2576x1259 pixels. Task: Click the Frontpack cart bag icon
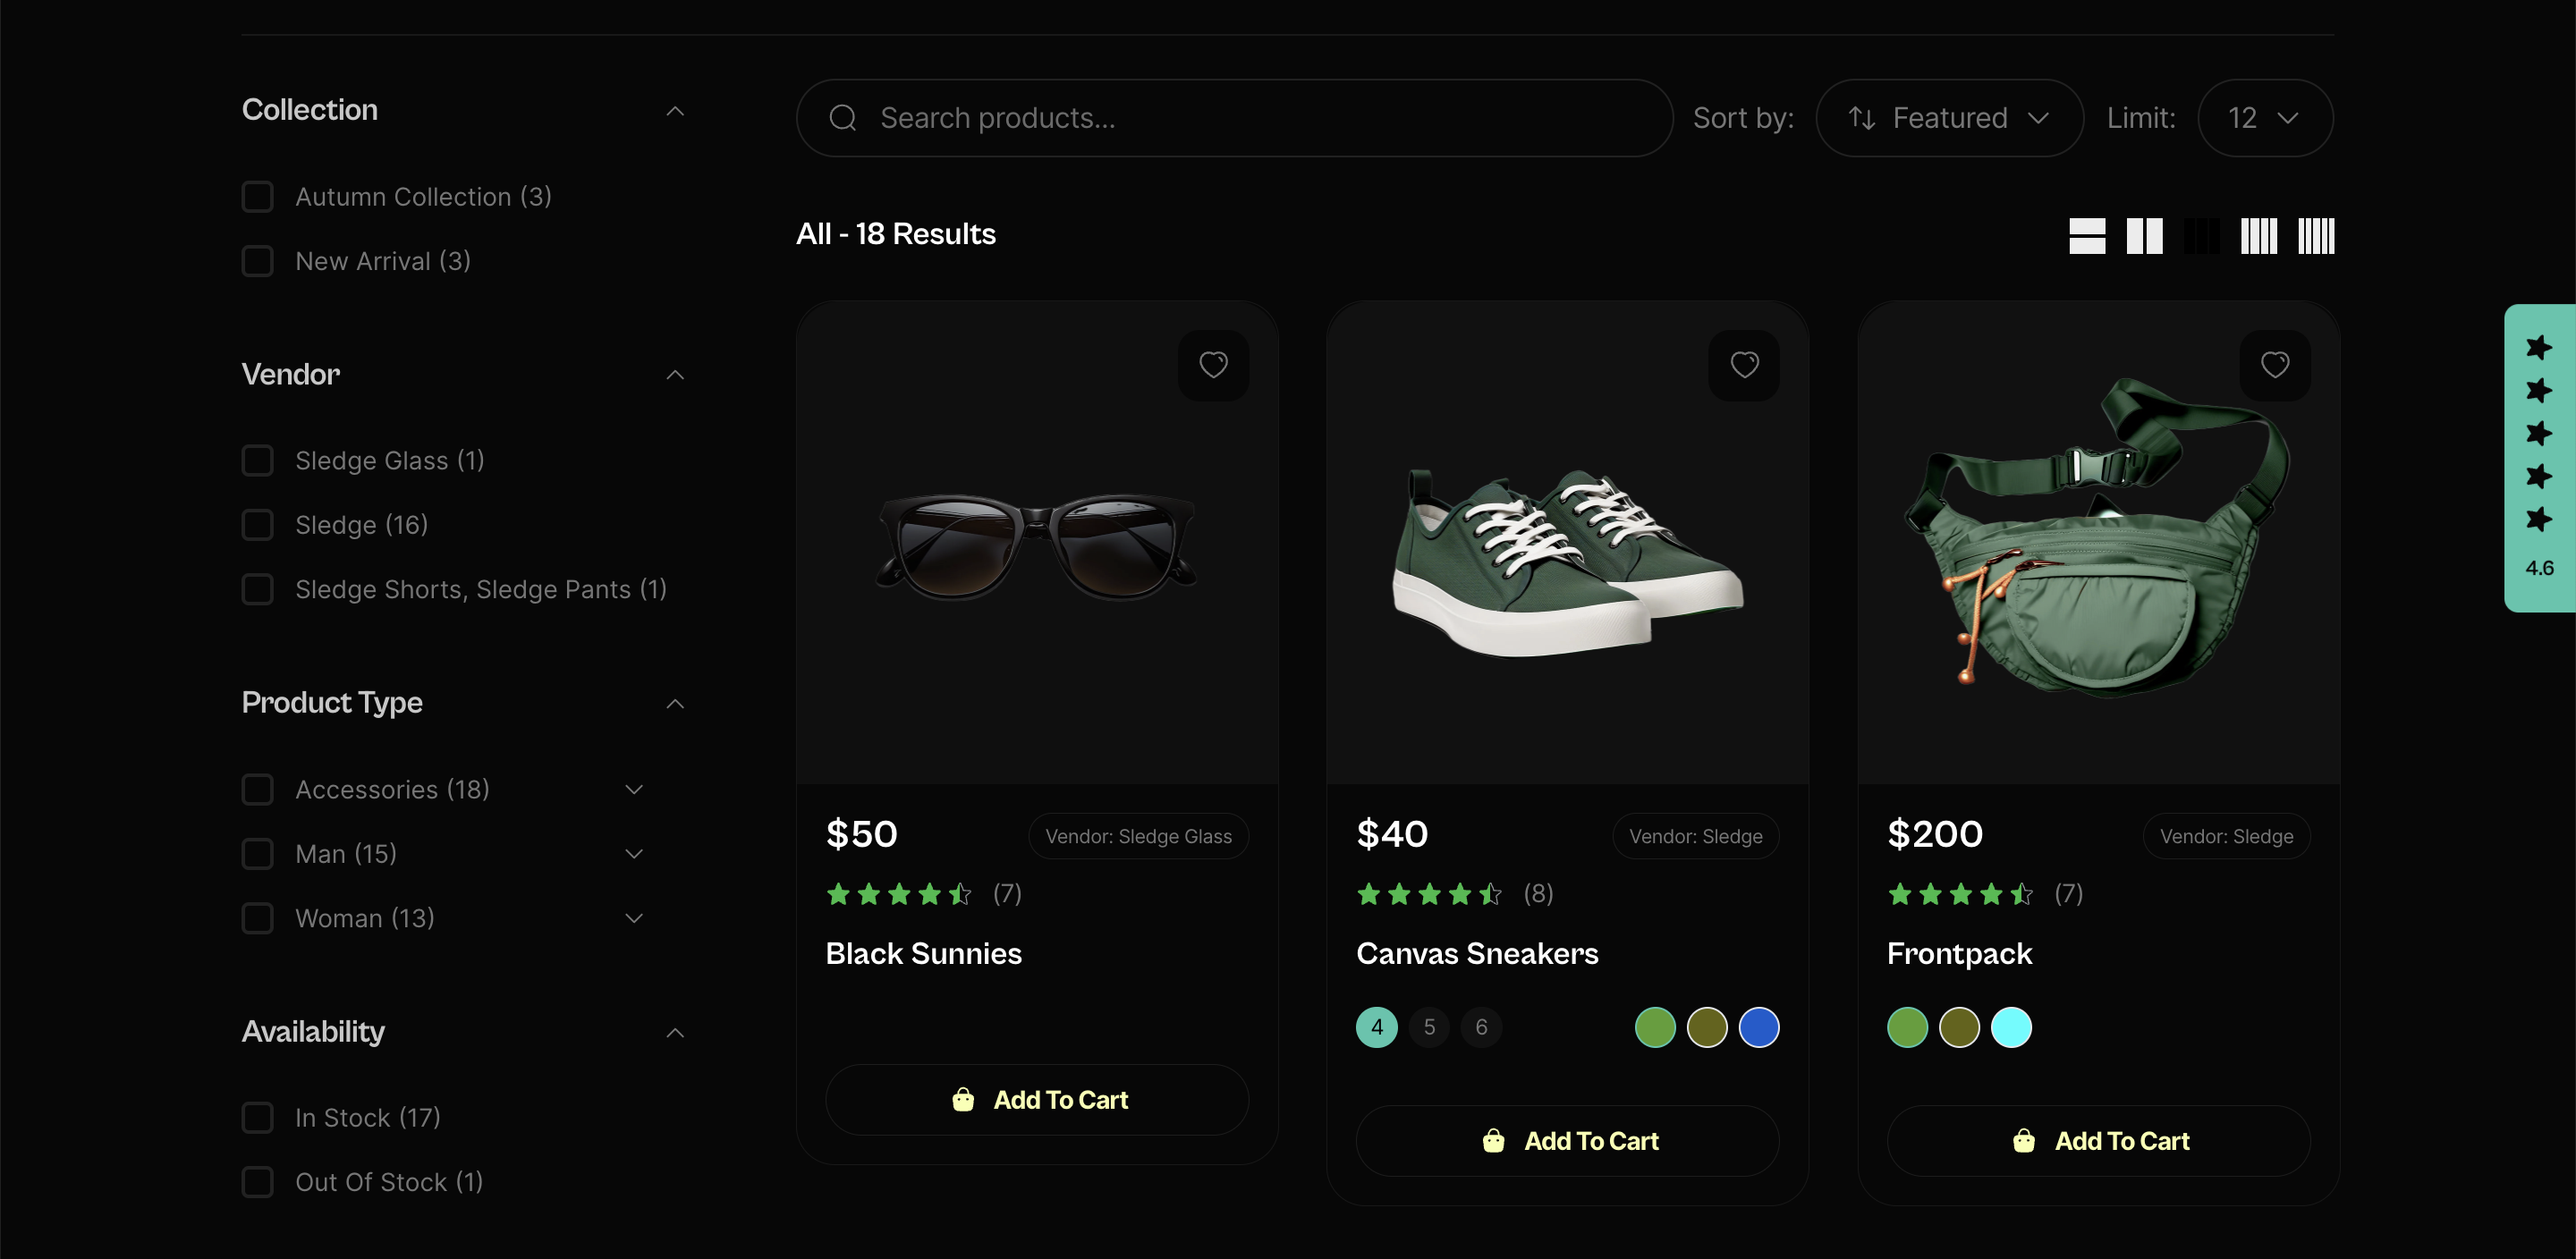[2024, 1141]
